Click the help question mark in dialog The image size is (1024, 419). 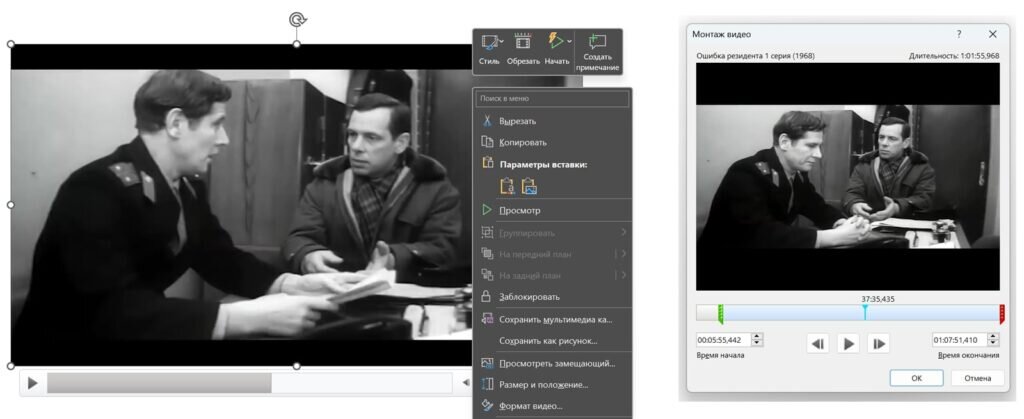pyautogui.click(x=959, y=34)
